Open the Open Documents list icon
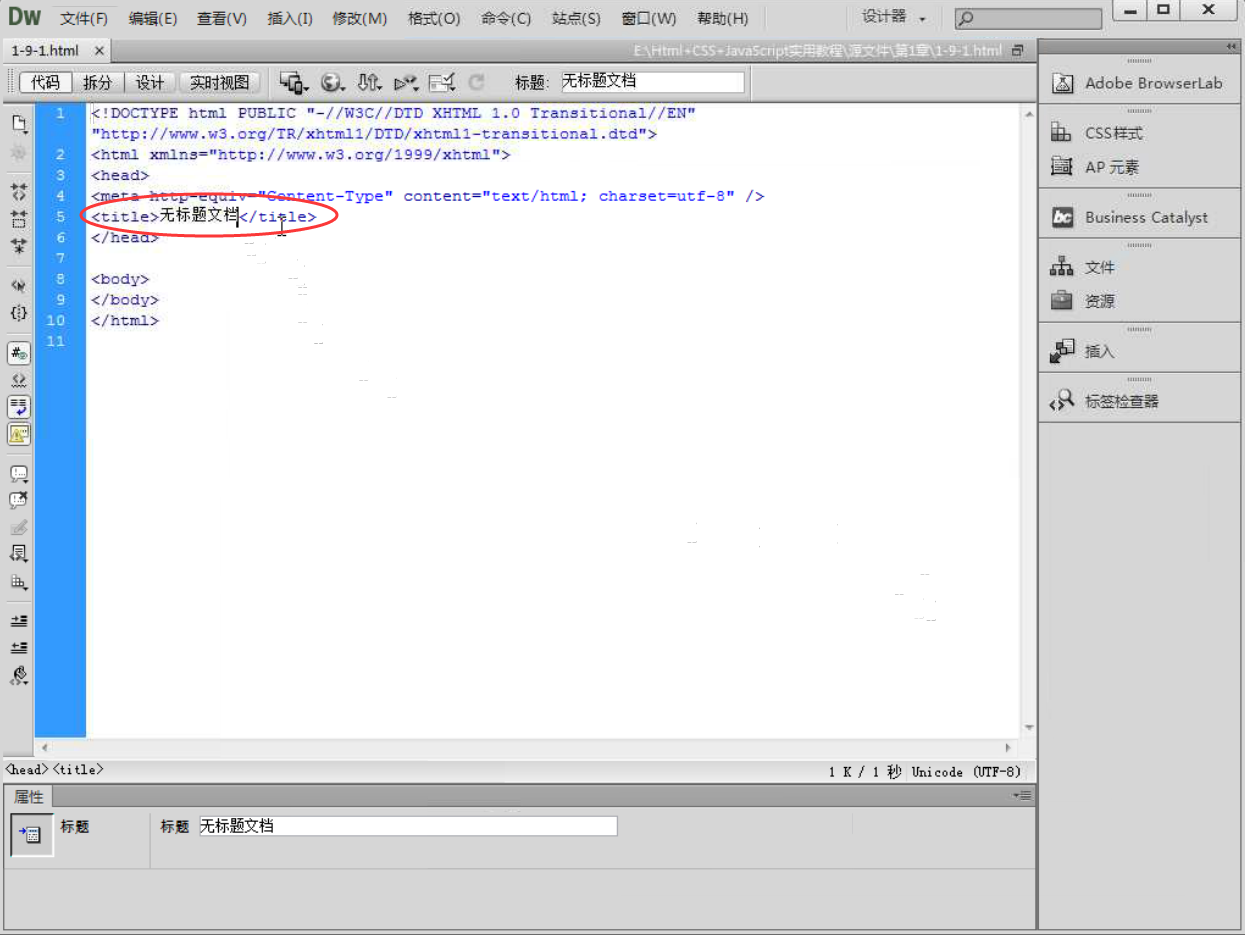 click(x=19, y=124)
